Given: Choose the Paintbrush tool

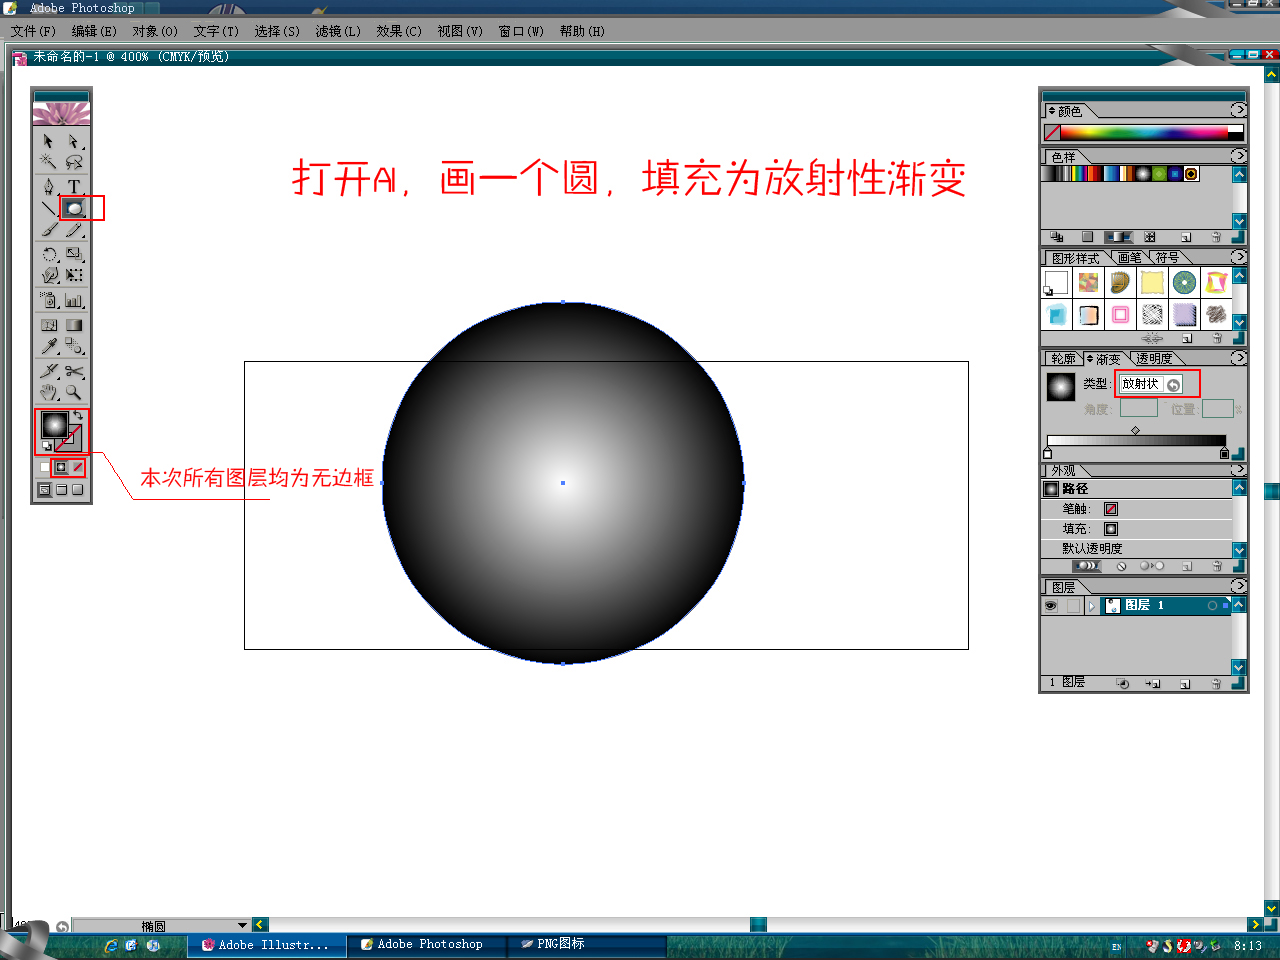Looking at the screenshot, I should point(48,229).
